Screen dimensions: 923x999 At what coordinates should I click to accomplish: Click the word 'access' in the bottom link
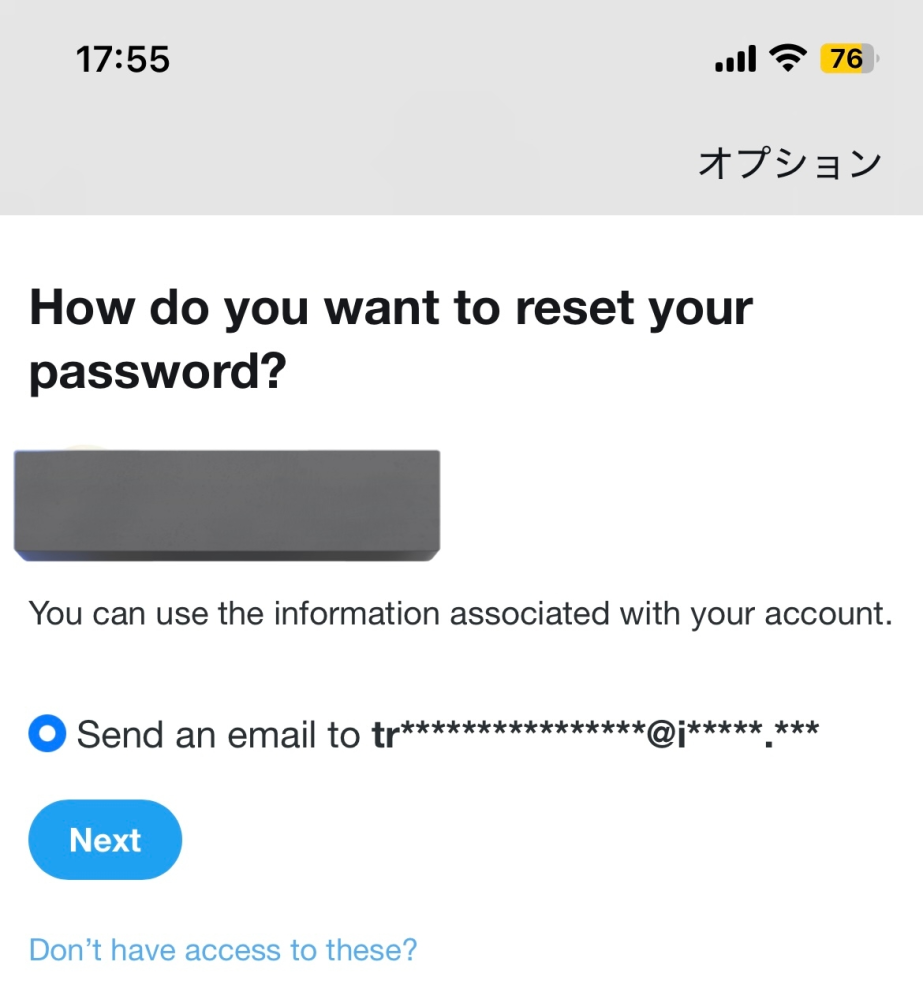coord(233,950)
